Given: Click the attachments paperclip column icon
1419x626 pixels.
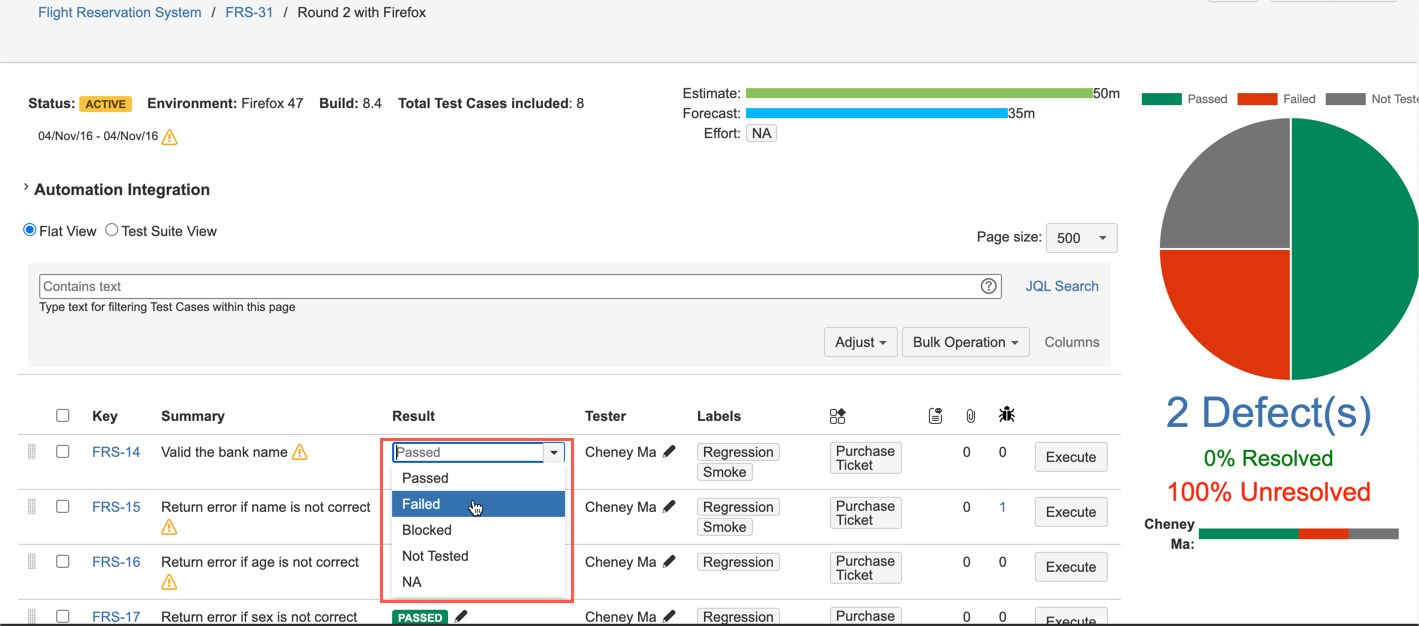Looking at the screenshot, I should [970, 416].
